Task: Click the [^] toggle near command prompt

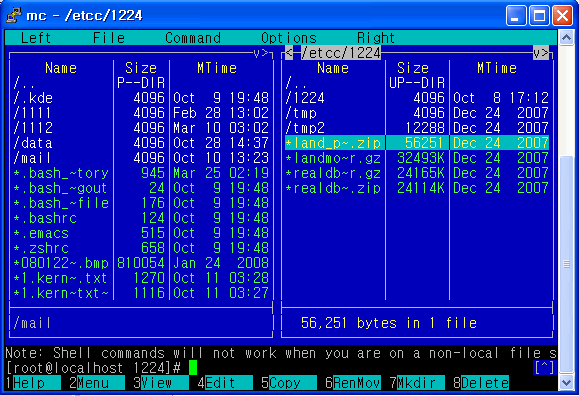Action: pos(544,368)
